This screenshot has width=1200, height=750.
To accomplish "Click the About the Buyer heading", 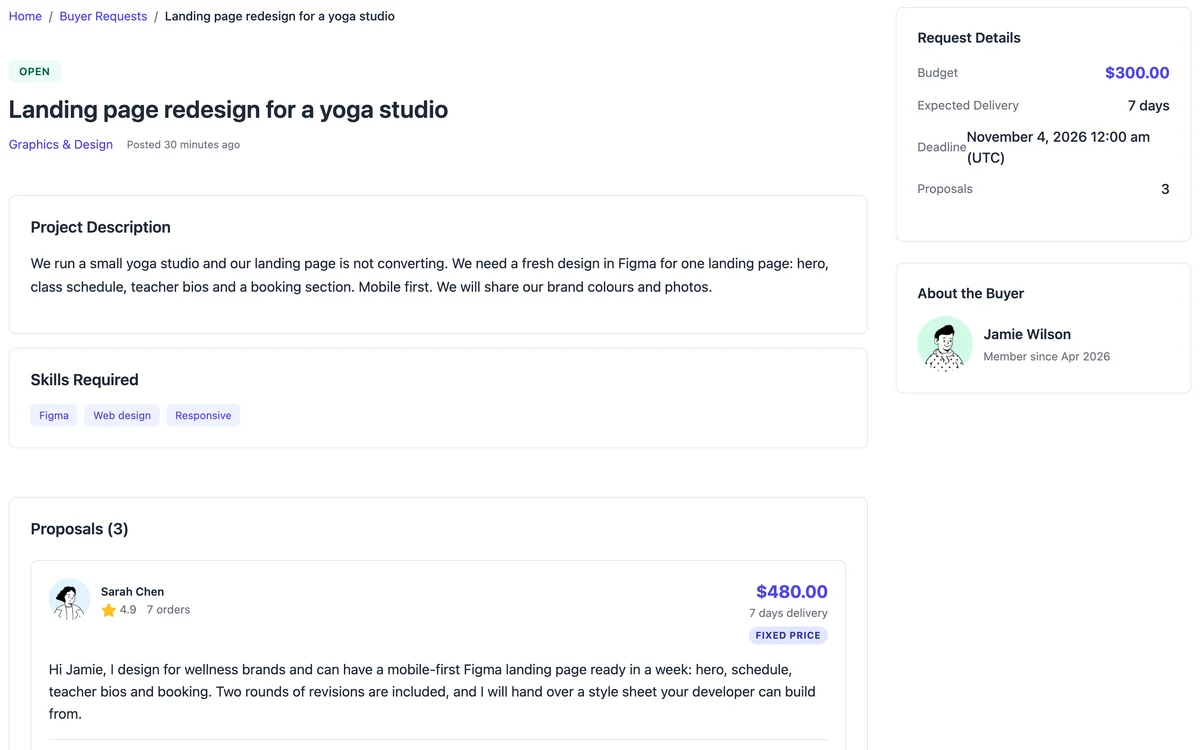I will pyautogui.click(x=971, y=293).
